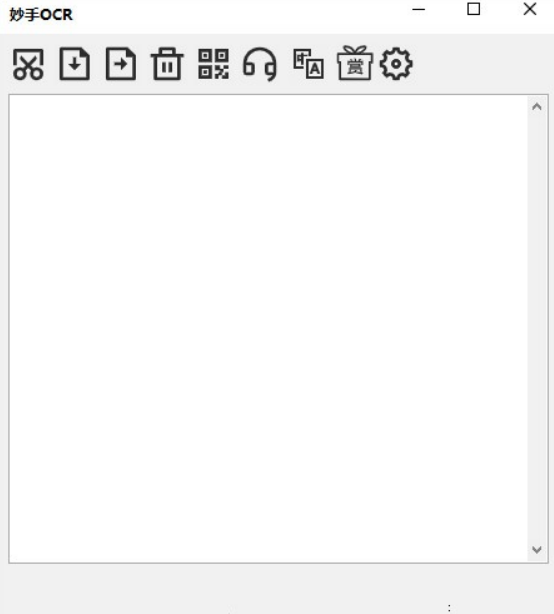The height and width of the screenshot is (614, 554).
Task: Start a screenshot capture with the scissors icon
Action: 28,64
